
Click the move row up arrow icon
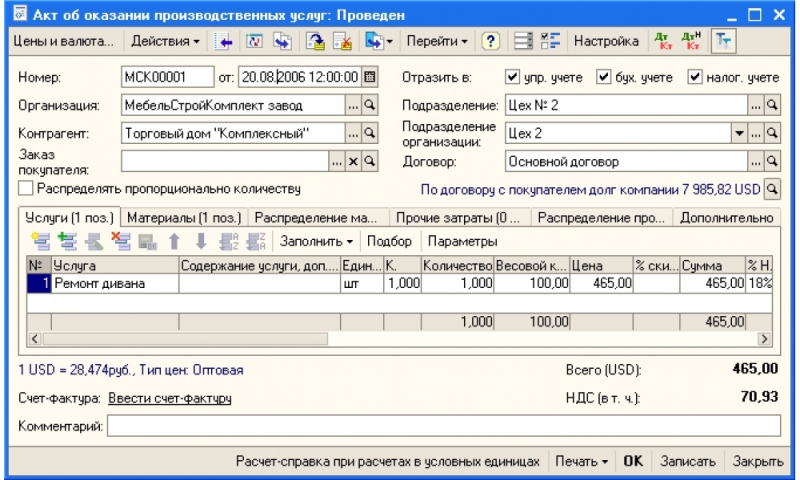click(173, 242)
